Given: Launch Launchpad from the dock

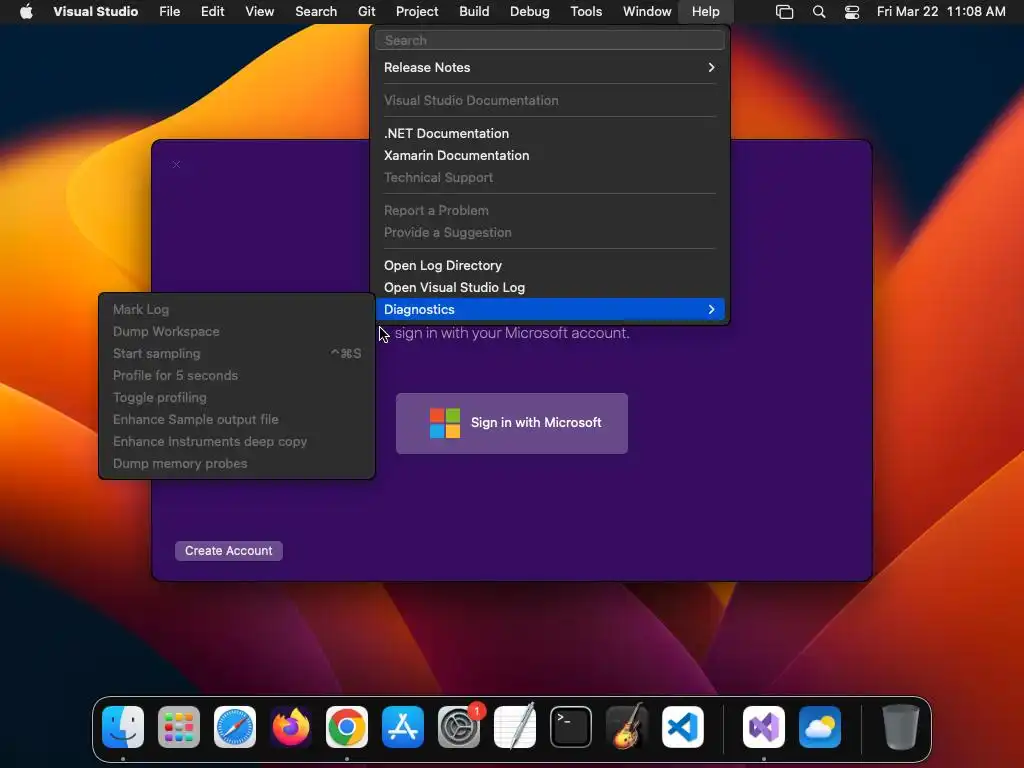Looking at the screenshot, I should [x=179, y=727].
